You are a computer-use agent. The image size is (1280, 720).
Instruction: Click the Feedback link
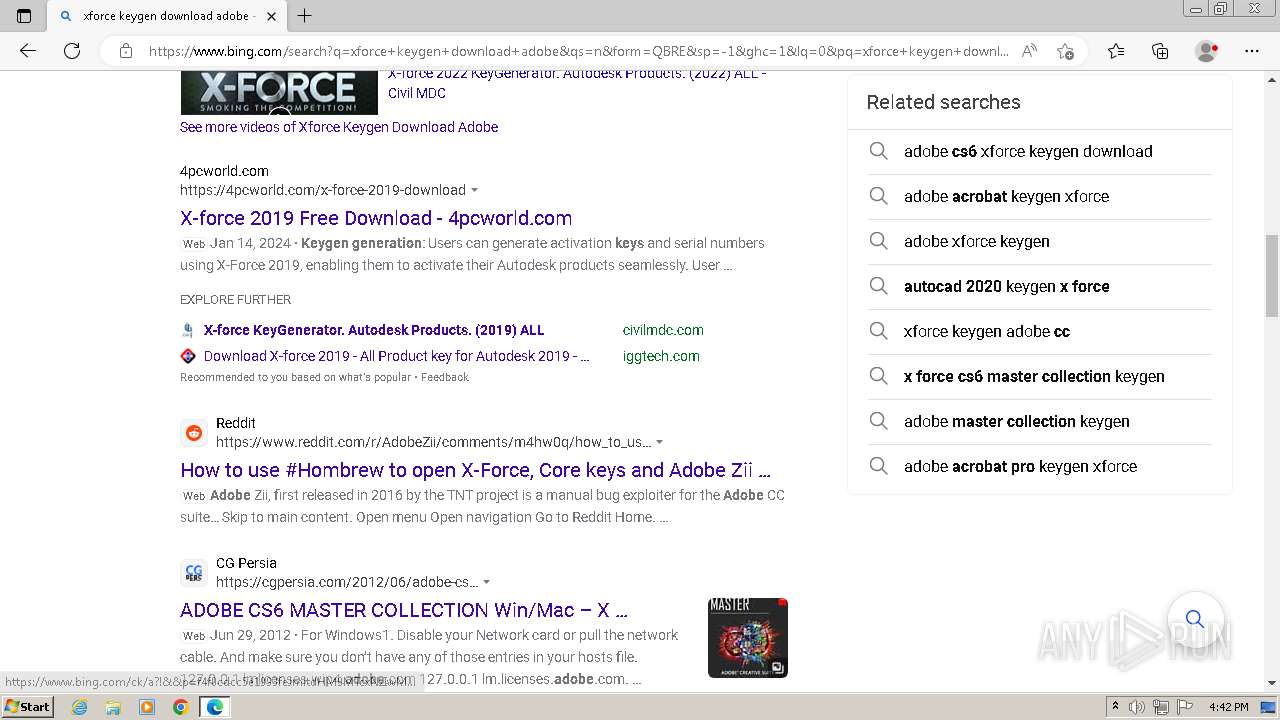445,377
